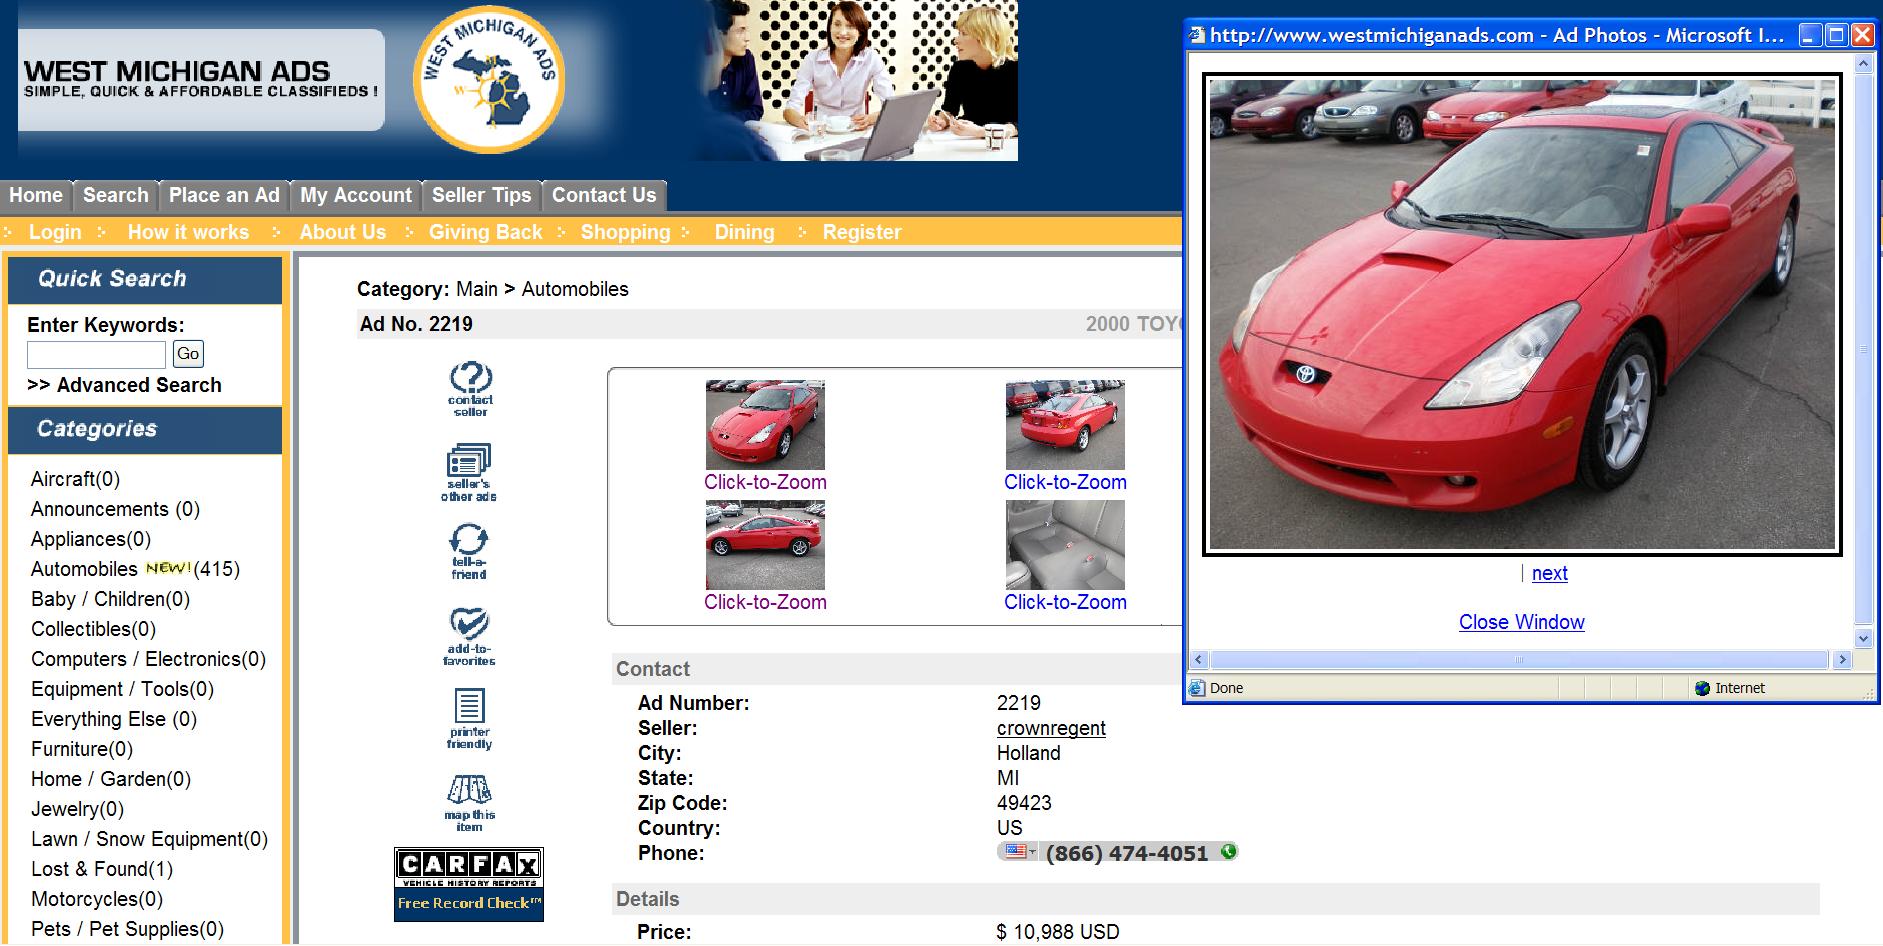Open the Furniture category
The image size is (1883, 946).
[x=82, y=749]
